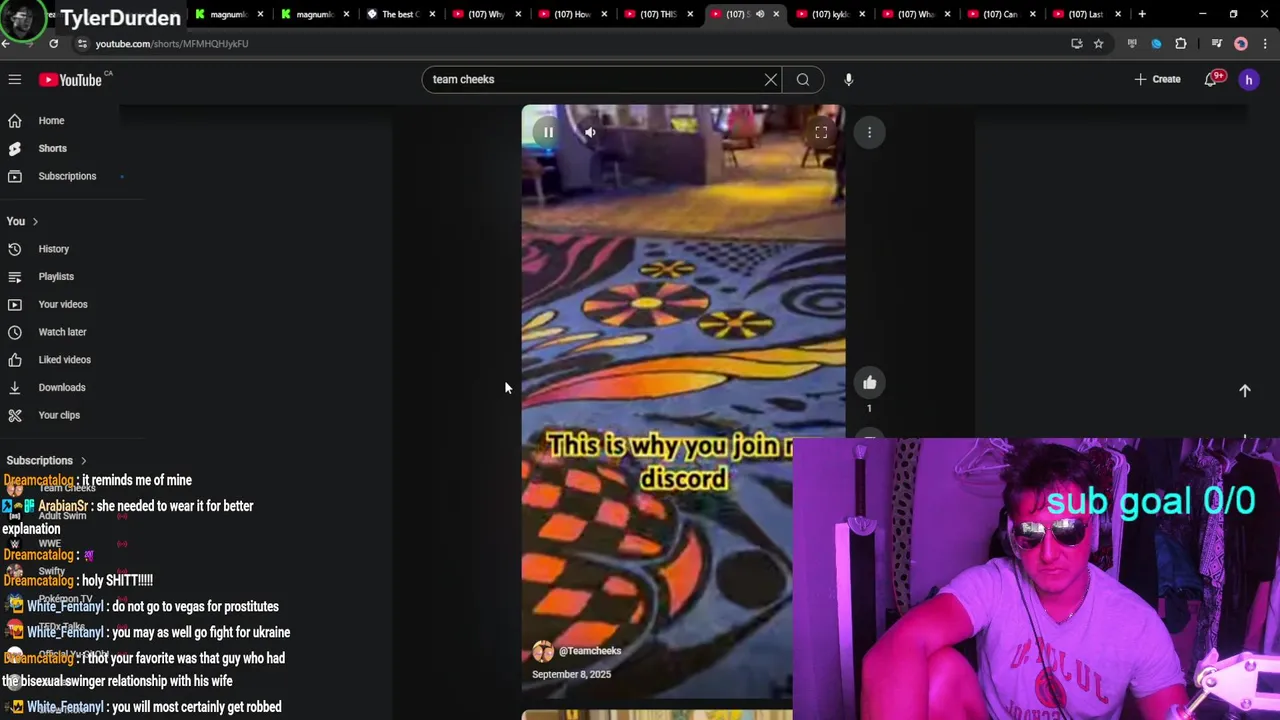This screenshot has height=720, width=1280.
Task: Open the notifications bell
Action: (x=1211, y=79)
